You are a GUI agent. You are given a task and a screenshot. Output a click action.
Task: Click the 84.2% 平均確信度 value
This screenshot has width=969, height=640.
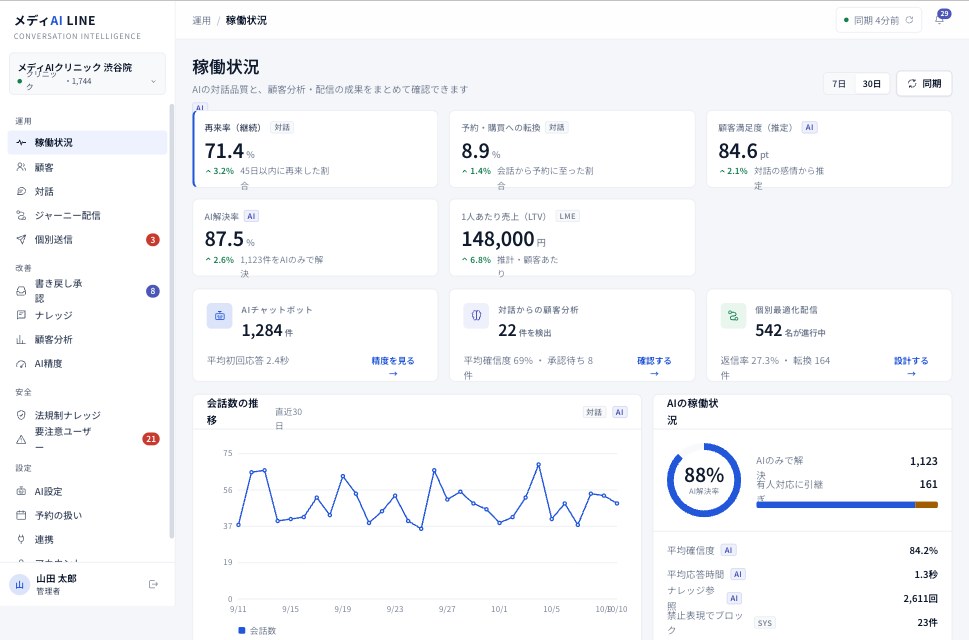pyautogui.click(x=923, y=550)
